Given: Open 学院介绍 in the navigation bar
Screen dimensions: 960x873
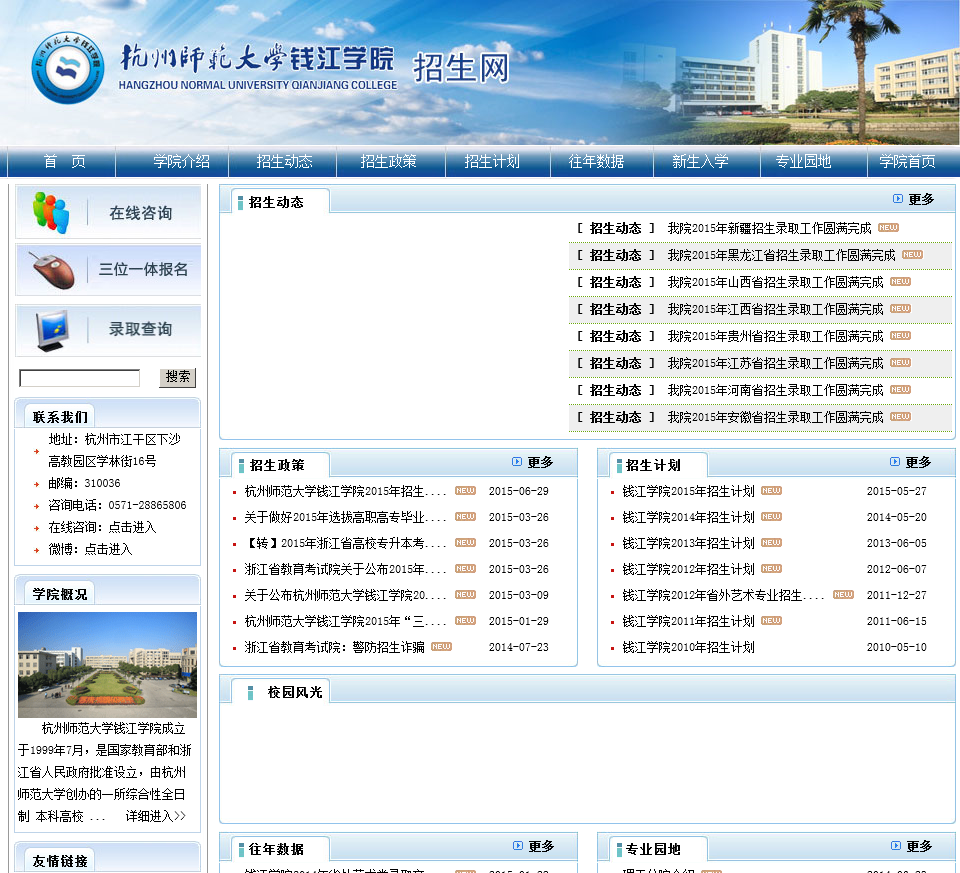Looking at the screenshot, I should pyautogui.click(x=181, y=162).
